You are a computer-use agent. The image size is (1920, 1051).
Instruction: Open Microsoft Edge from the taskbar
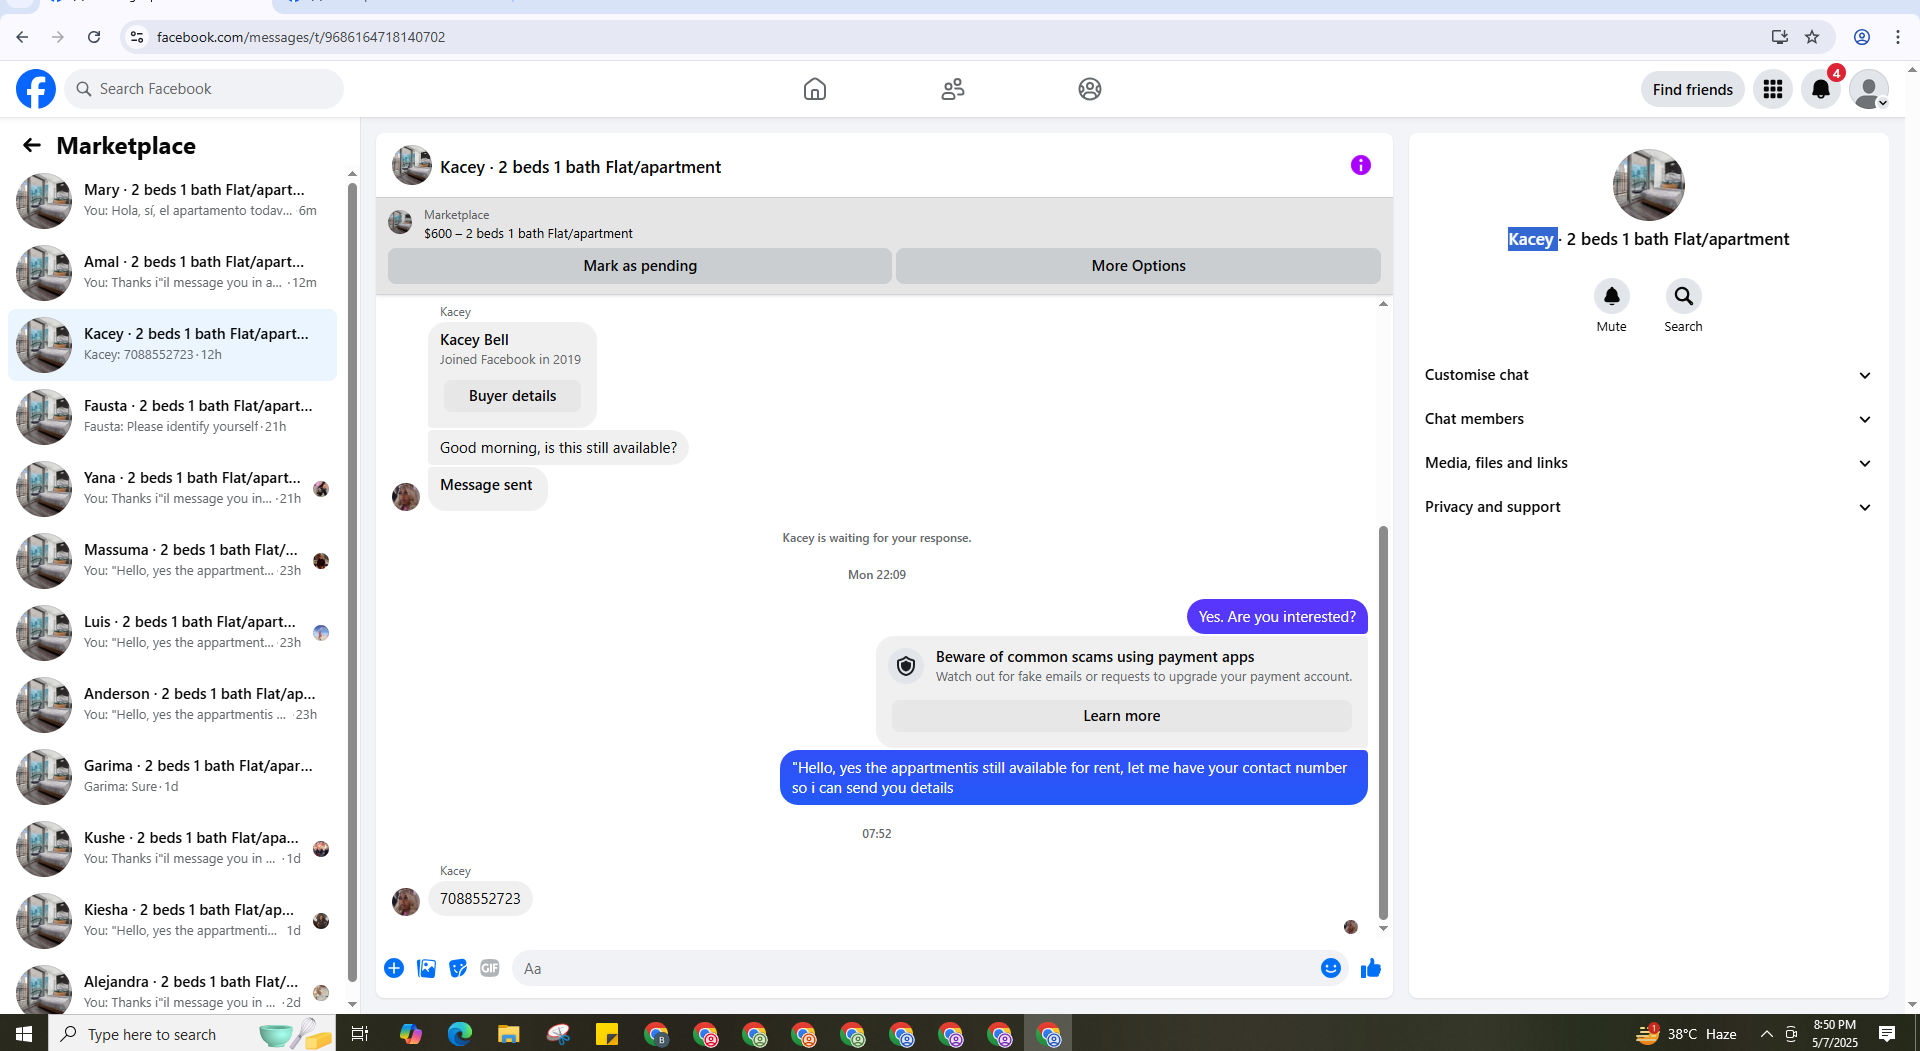click(x=460, y=1034)
